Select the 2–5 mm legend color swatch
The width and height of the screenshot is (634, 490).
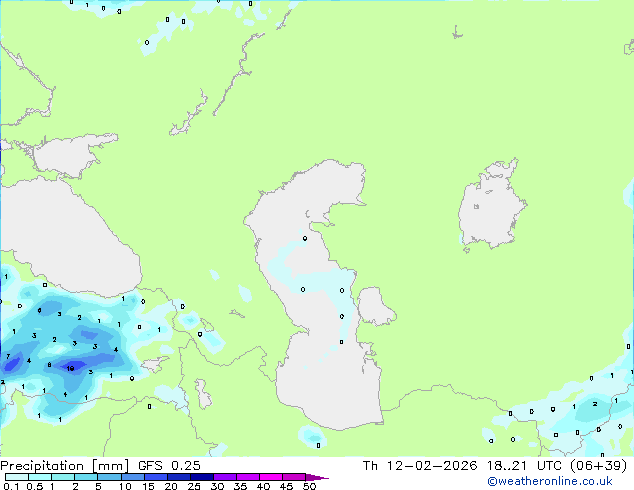tap(86, 477)
